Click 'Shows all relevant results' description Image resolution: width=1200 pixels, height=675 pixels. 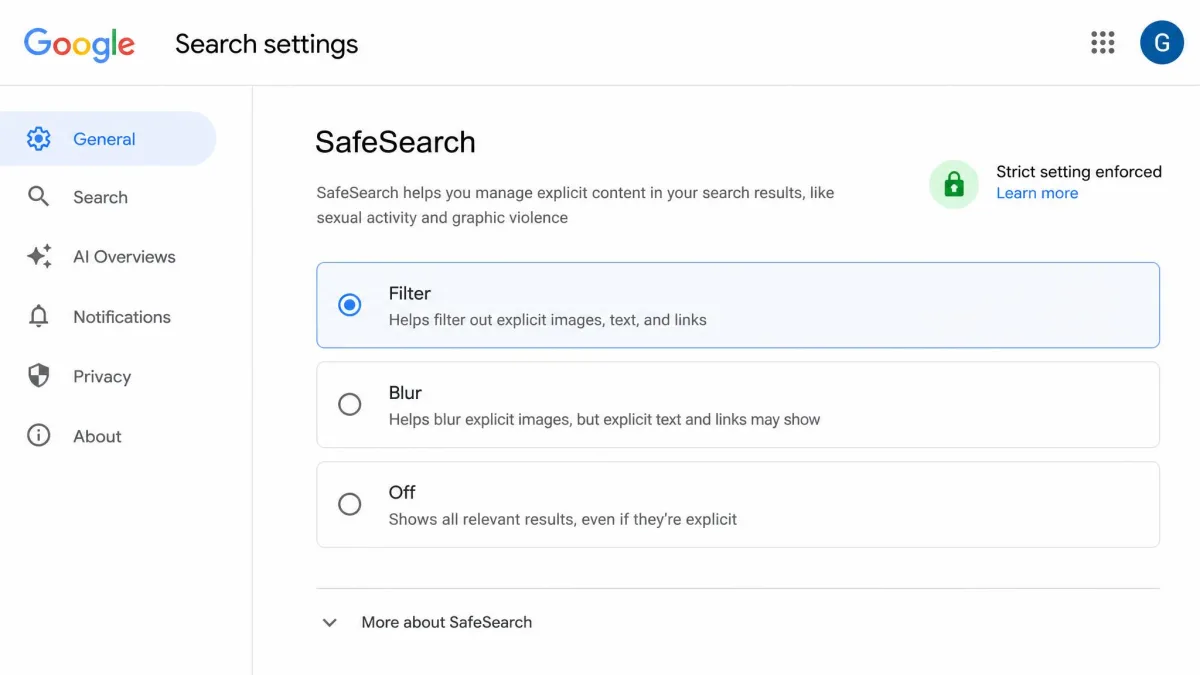(x=563, y=519)
